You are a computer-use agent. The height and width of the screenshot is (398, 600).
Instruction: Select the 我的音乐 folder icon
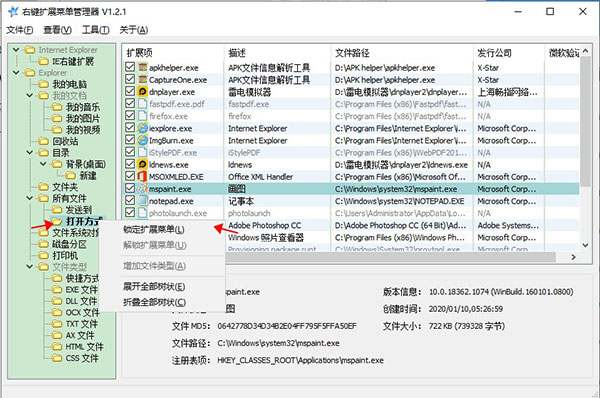click(x=57, y=107)
